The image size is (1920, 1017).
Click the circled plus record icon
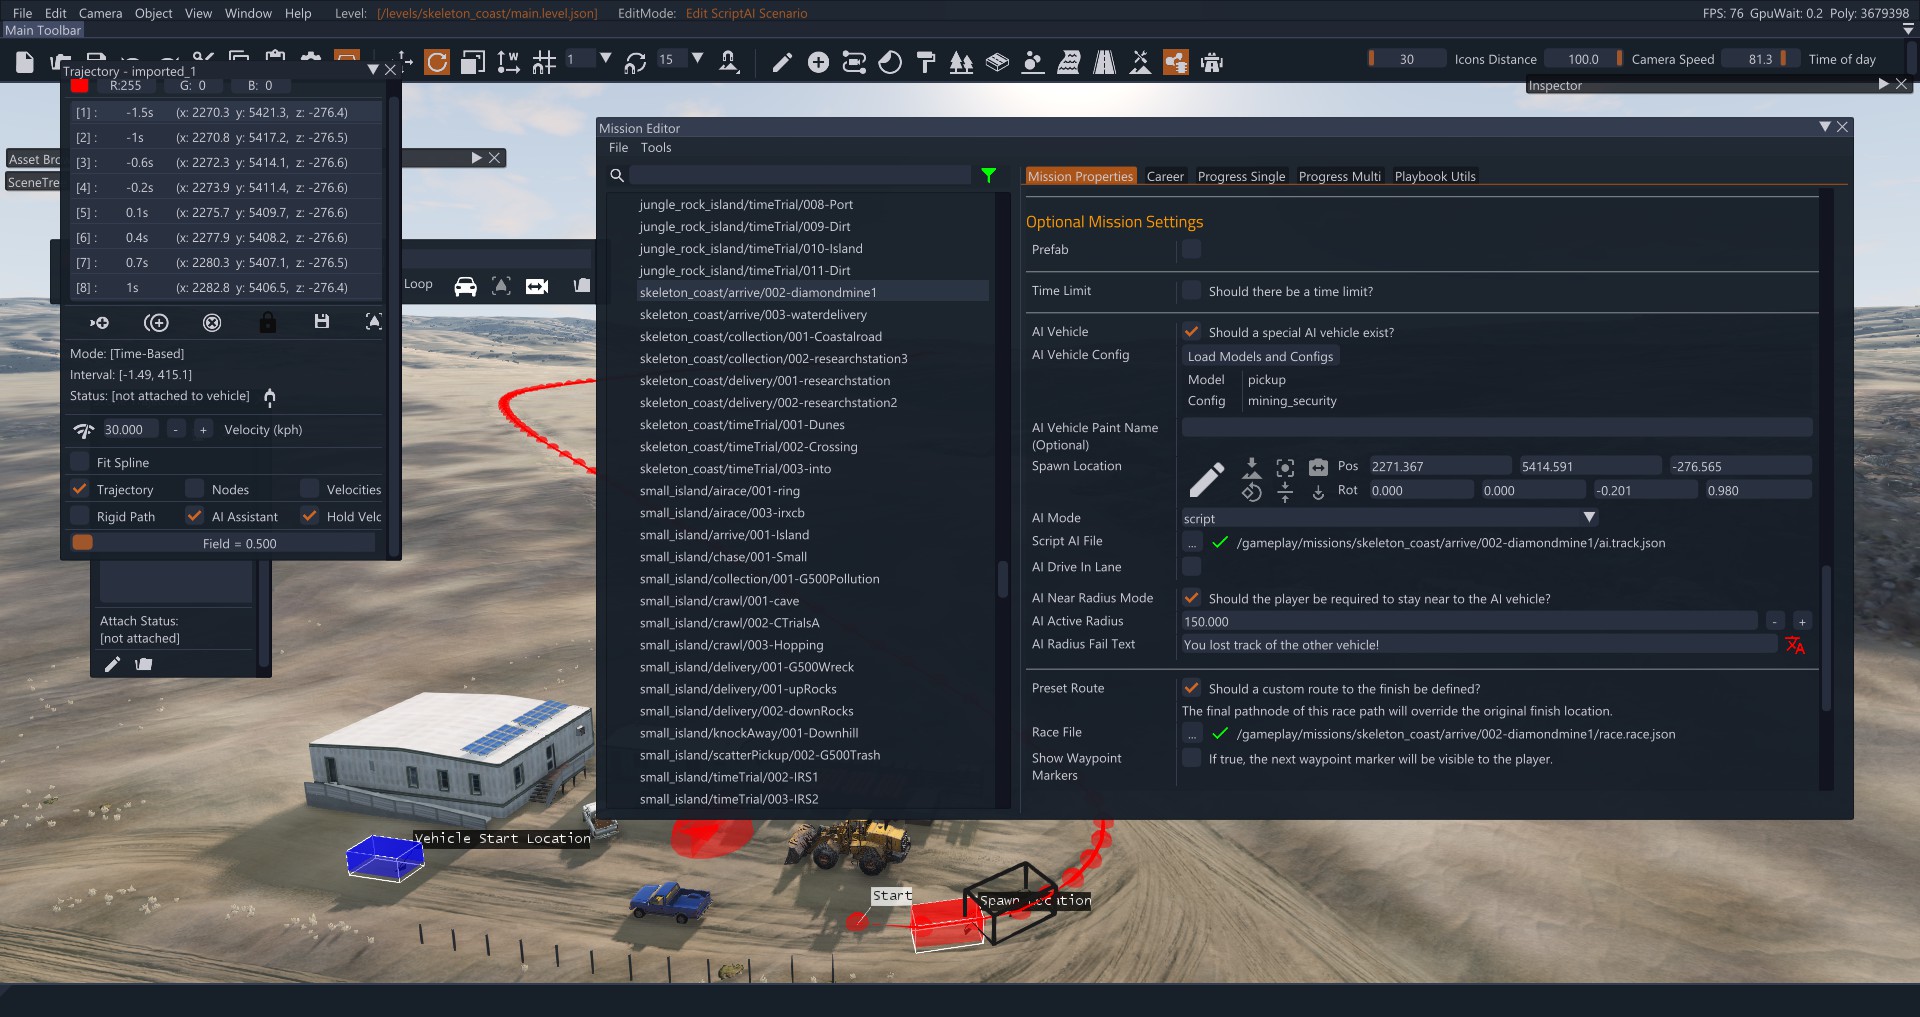coord(156,323)
